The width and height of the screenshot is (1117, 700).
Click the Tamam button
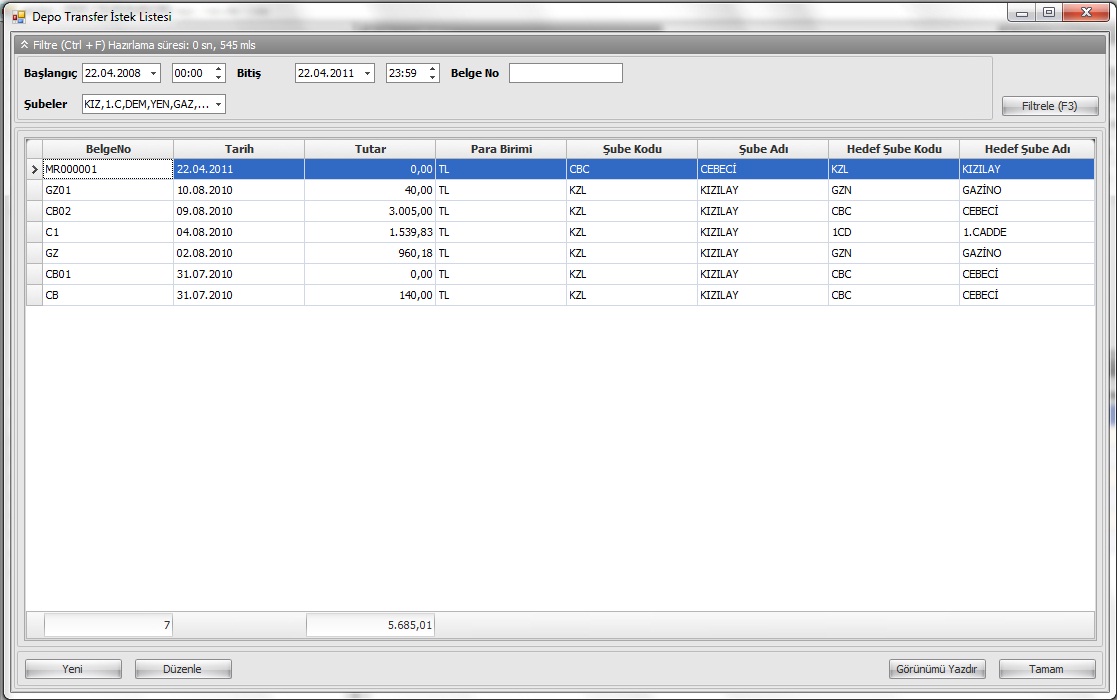click(1046, 669)
